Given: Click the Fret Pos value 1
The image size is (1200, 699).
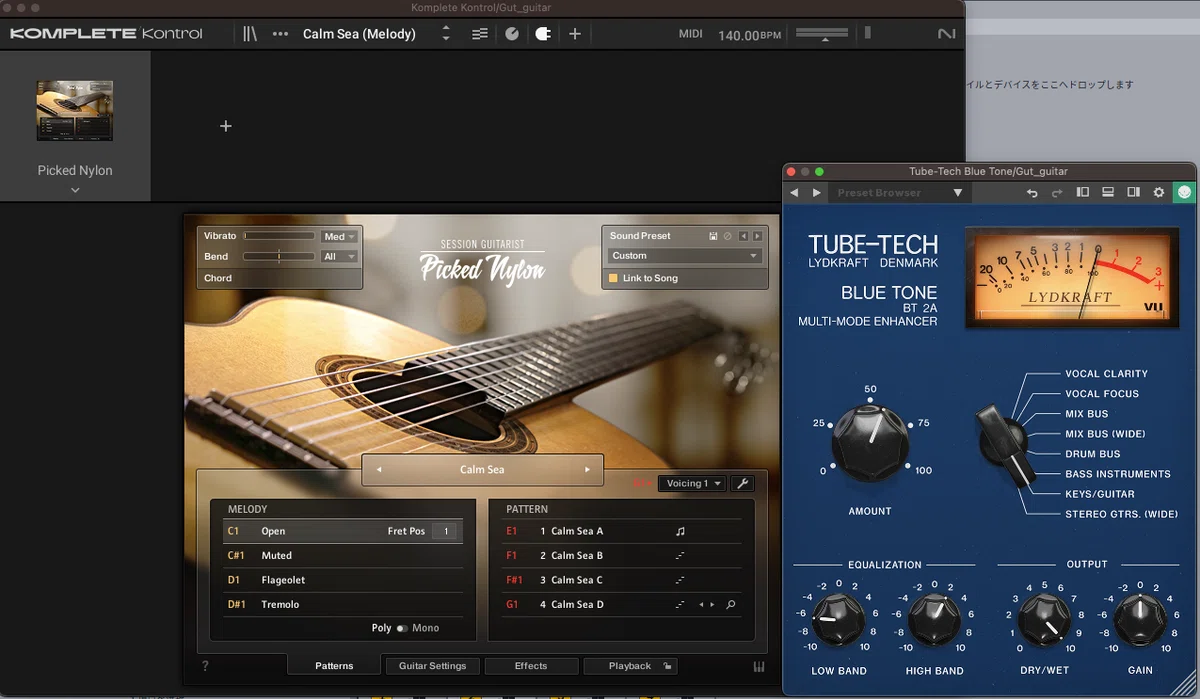Looking at the screenshot, I should tap(445, 531).
